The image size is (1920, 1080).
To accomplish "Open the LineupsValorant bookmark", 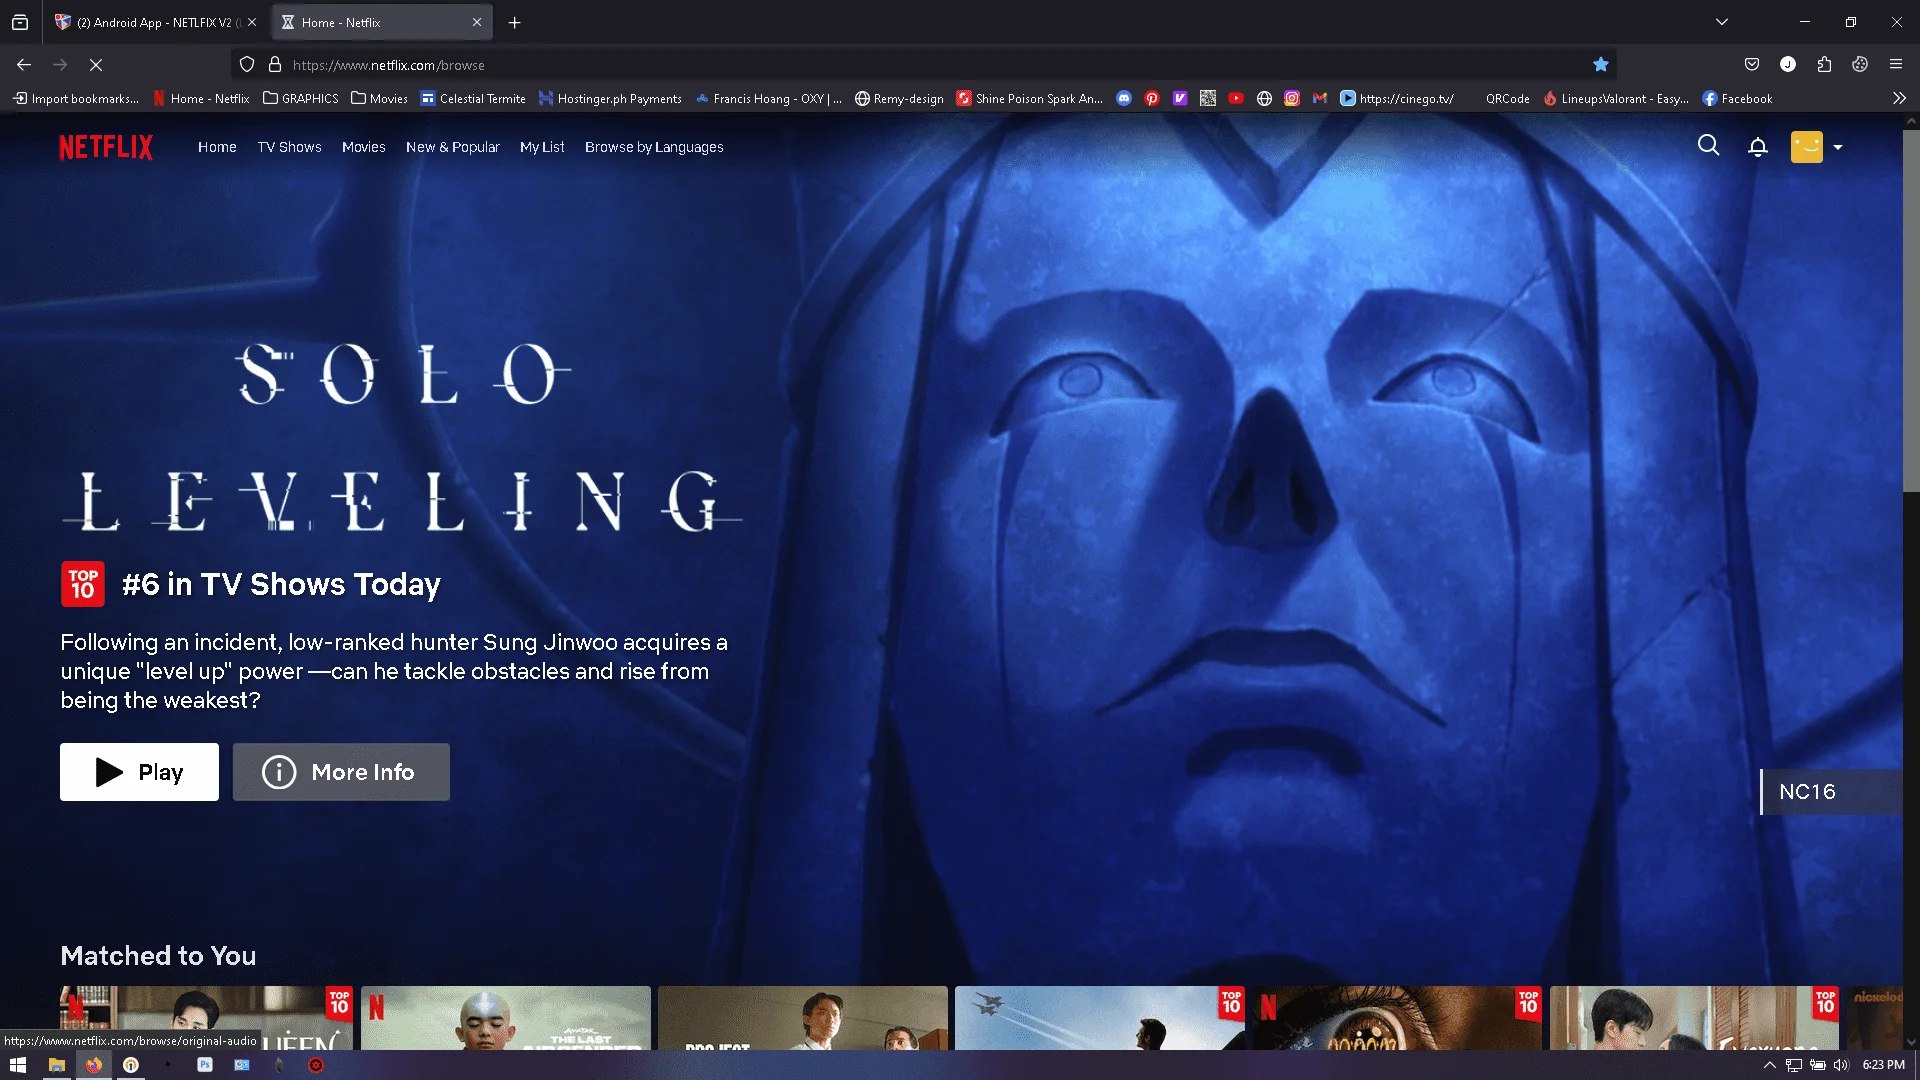I will tap(1616, 98).
